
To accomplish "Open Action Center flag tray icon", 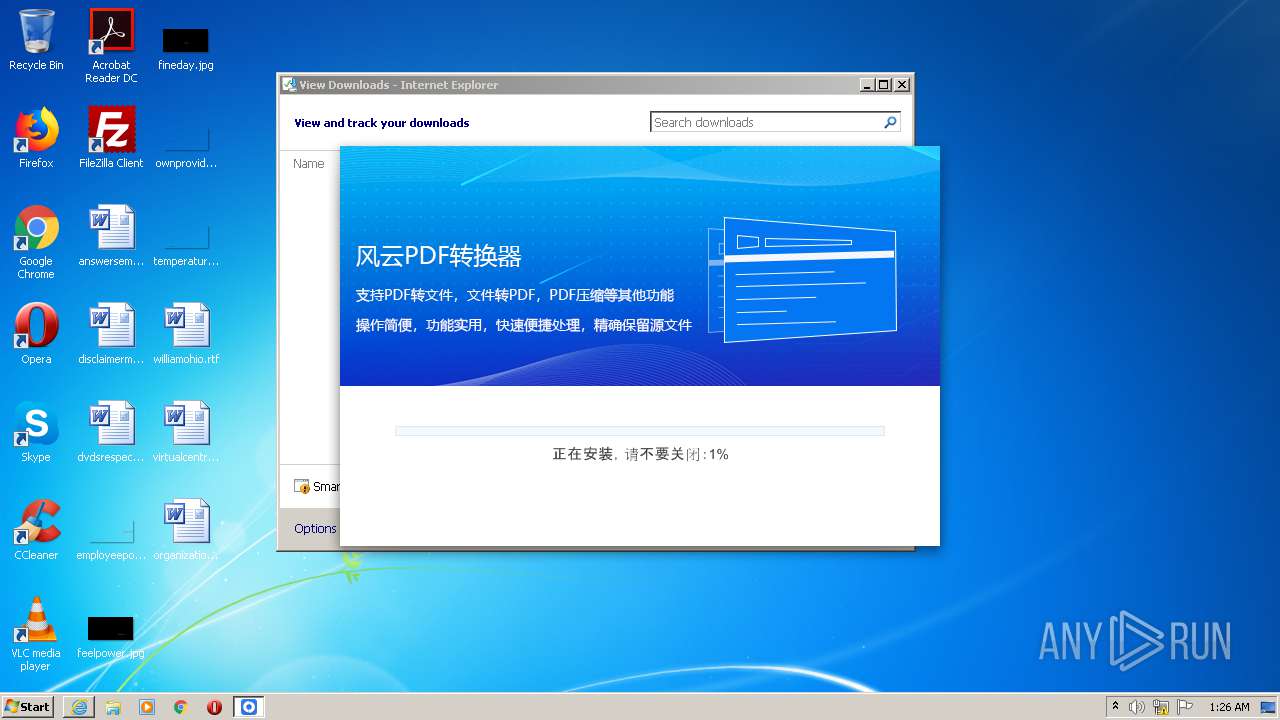I will 1185,707.
